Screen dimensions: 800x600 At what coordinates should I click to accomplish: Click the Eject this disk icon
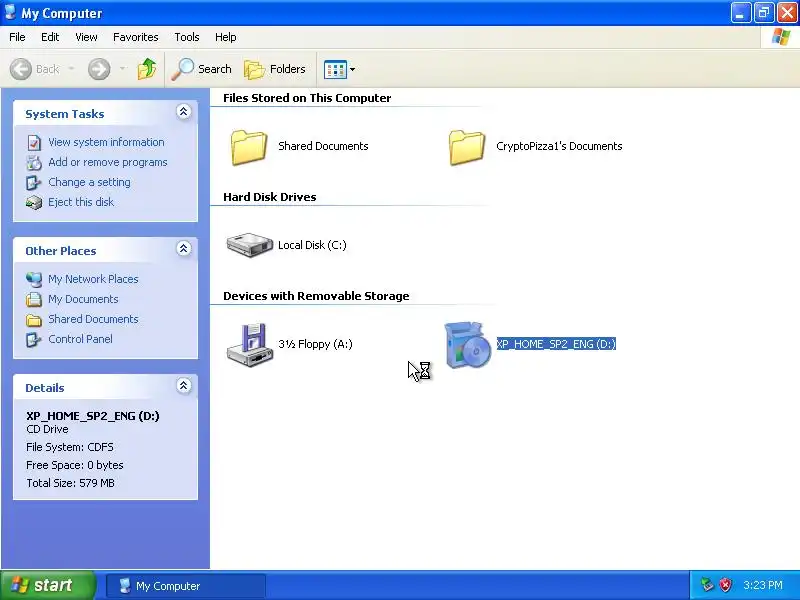pyautogui.click(x=34, y=203)
